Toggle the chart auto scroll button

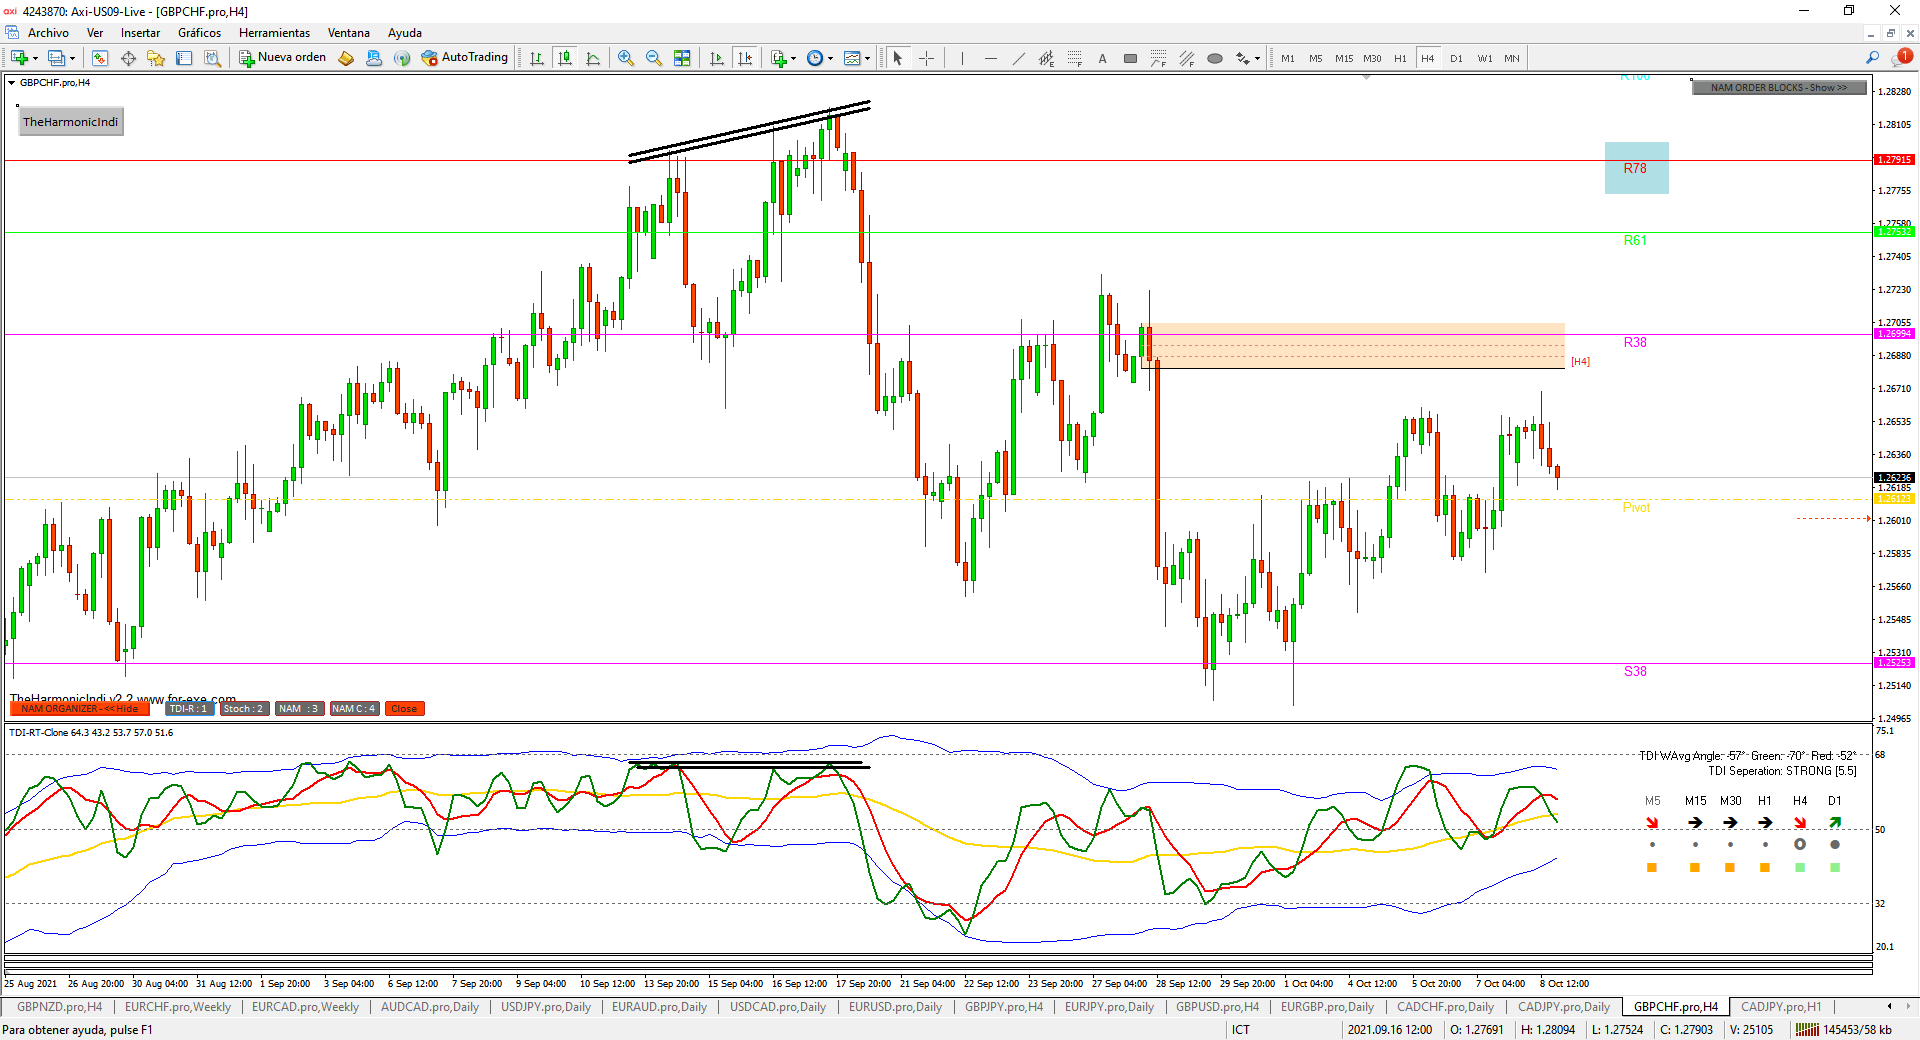pos(717,58)
